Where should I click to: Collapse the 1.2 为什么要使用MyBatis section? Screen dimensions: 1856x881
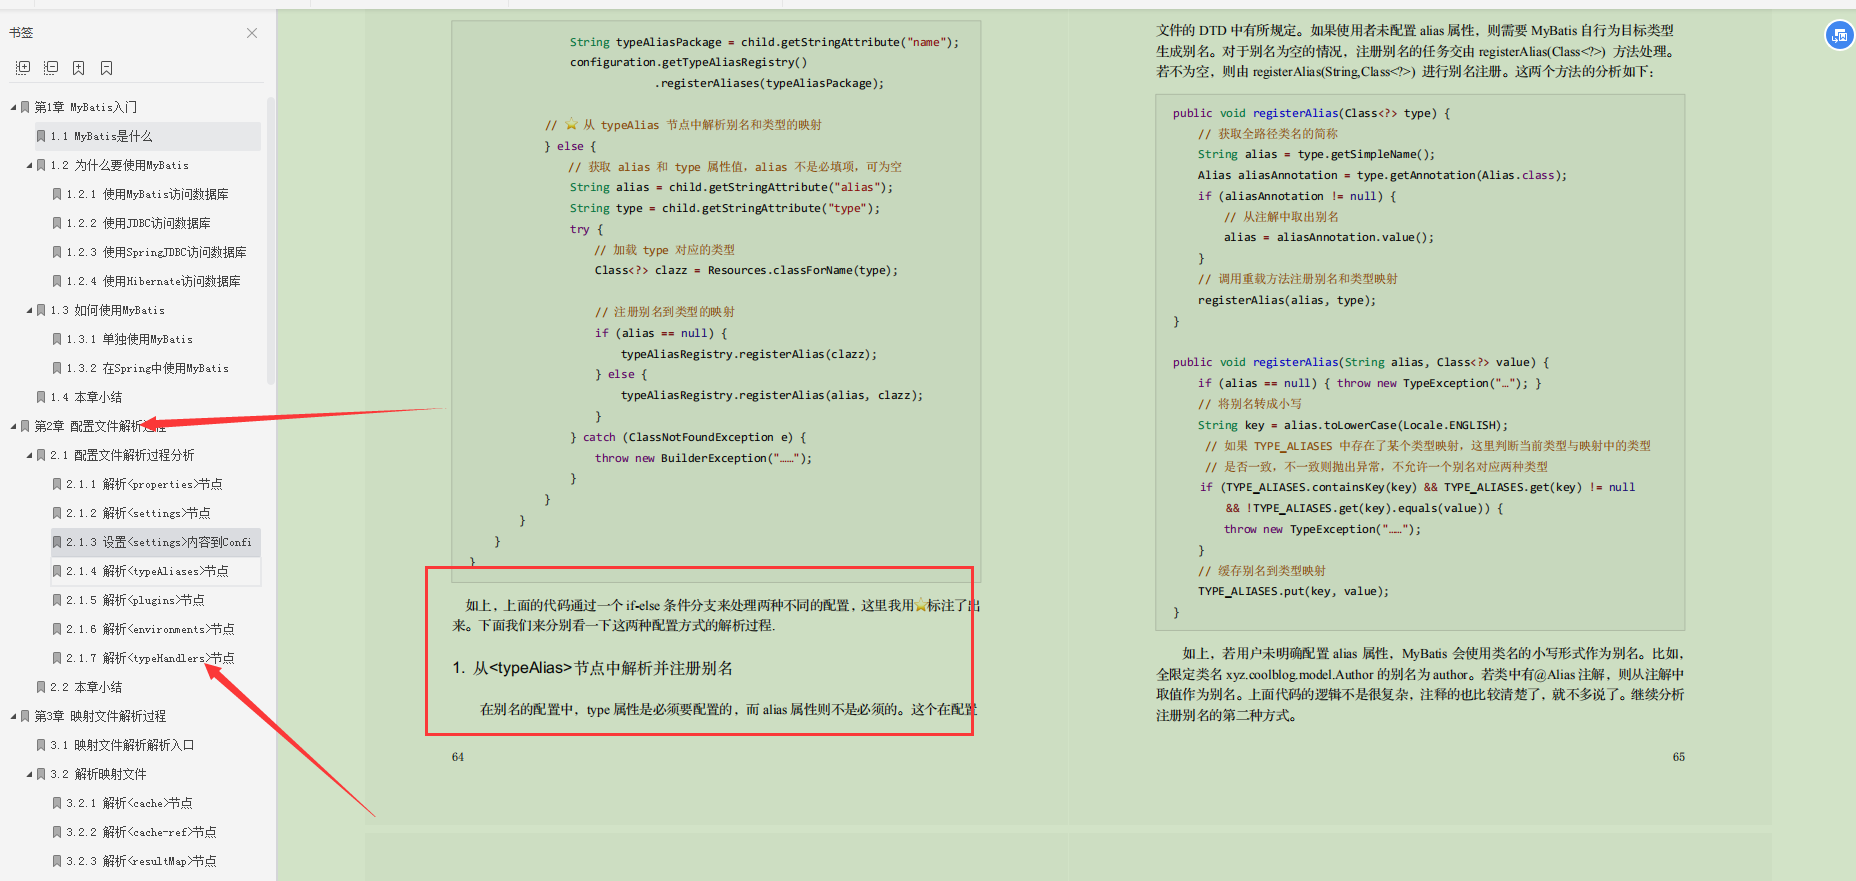[x=29, y=165]
